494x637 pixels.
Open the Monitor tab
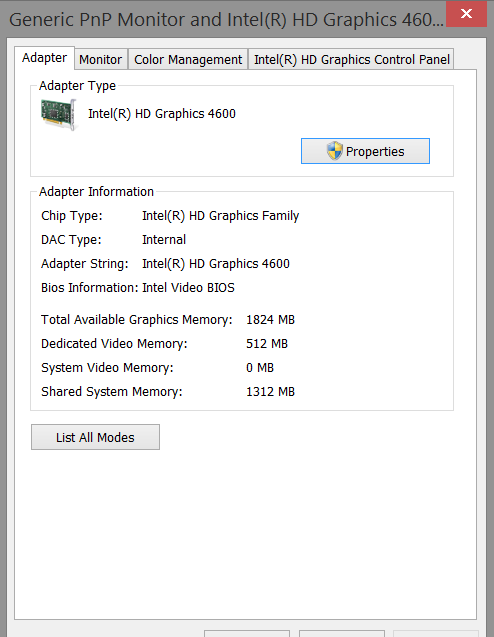(x=101, y=60)
